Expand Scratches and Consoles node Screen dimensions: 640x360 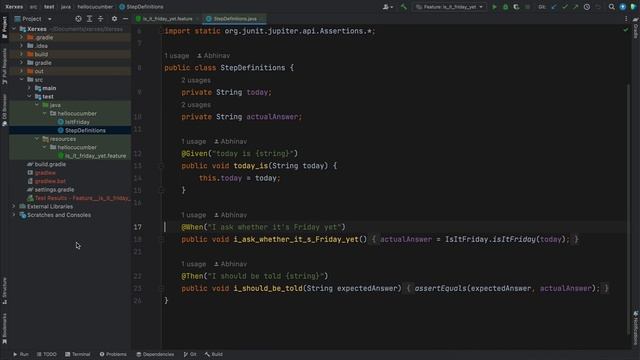[x=14, y=215]
